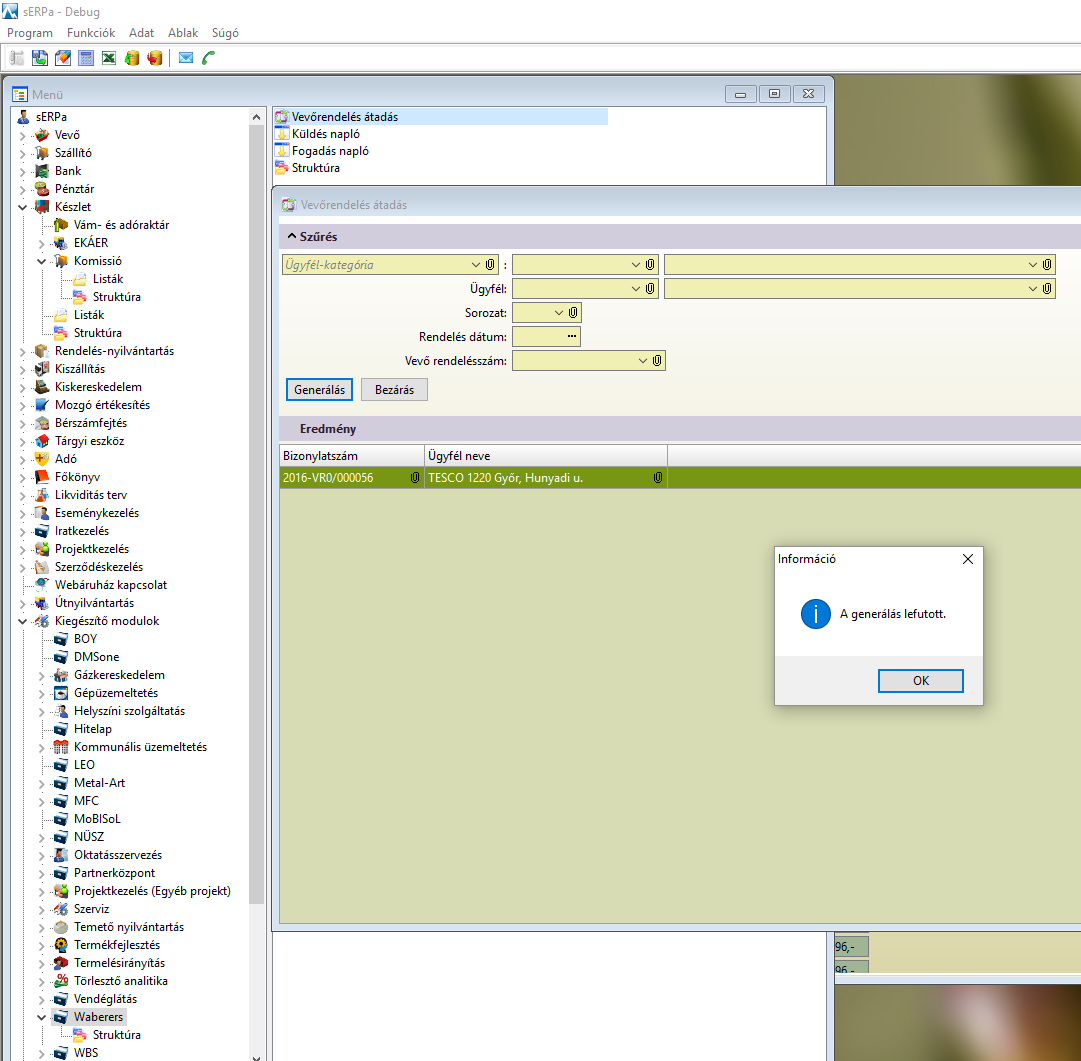Click the Excel export toolbar icon

[x=109, y=58]
